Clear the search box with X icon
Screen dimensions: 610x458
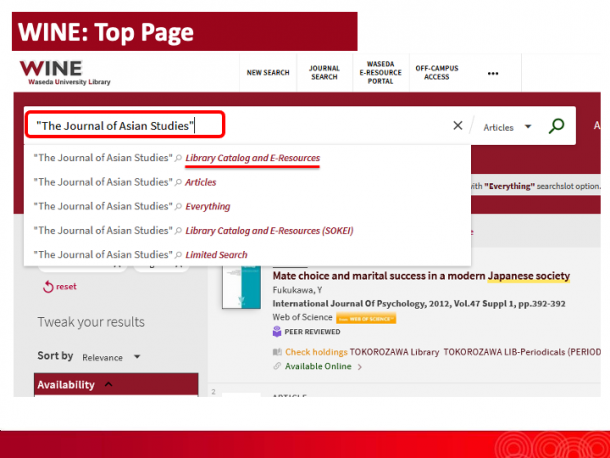(458, 125)
